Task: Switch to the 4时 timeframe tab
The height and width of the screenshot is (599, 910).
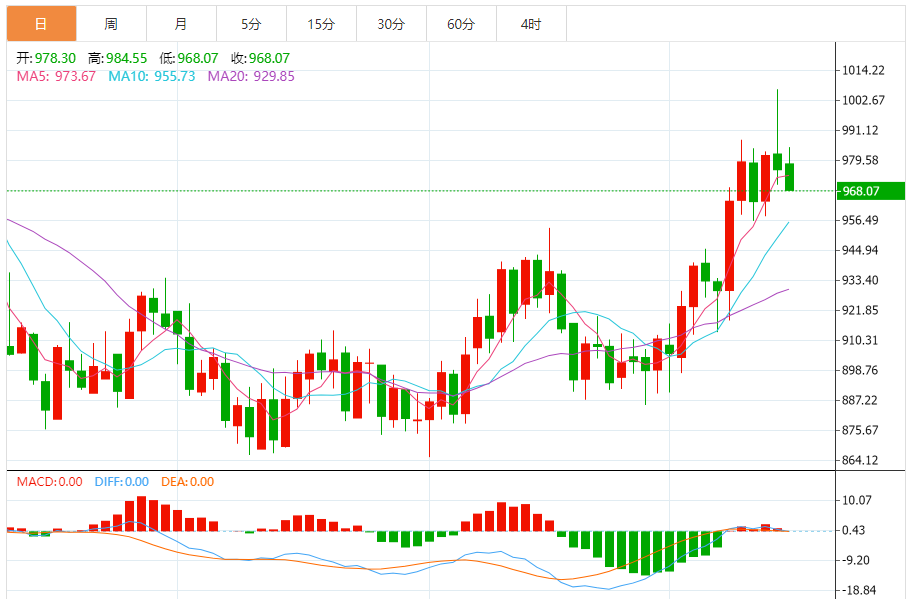Action: 531,24
